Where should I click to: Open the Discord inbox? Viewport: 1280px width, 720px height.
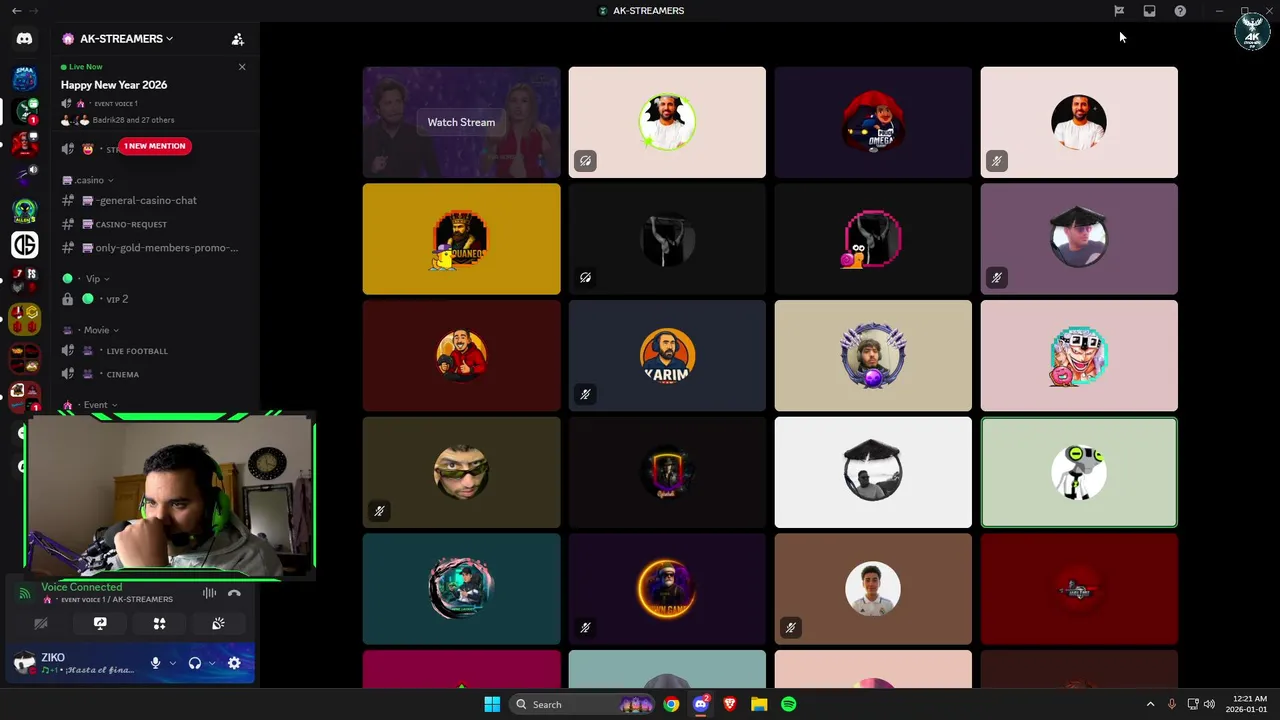click(x=1149, y=11)
